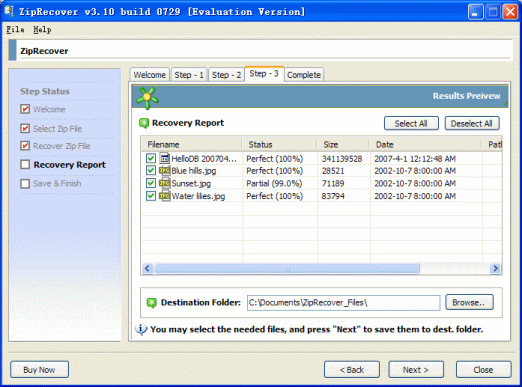Click the Deselect All button
The height and width of the screenshot is (387, 522).
pyautogui.click(x=472, y=123)
